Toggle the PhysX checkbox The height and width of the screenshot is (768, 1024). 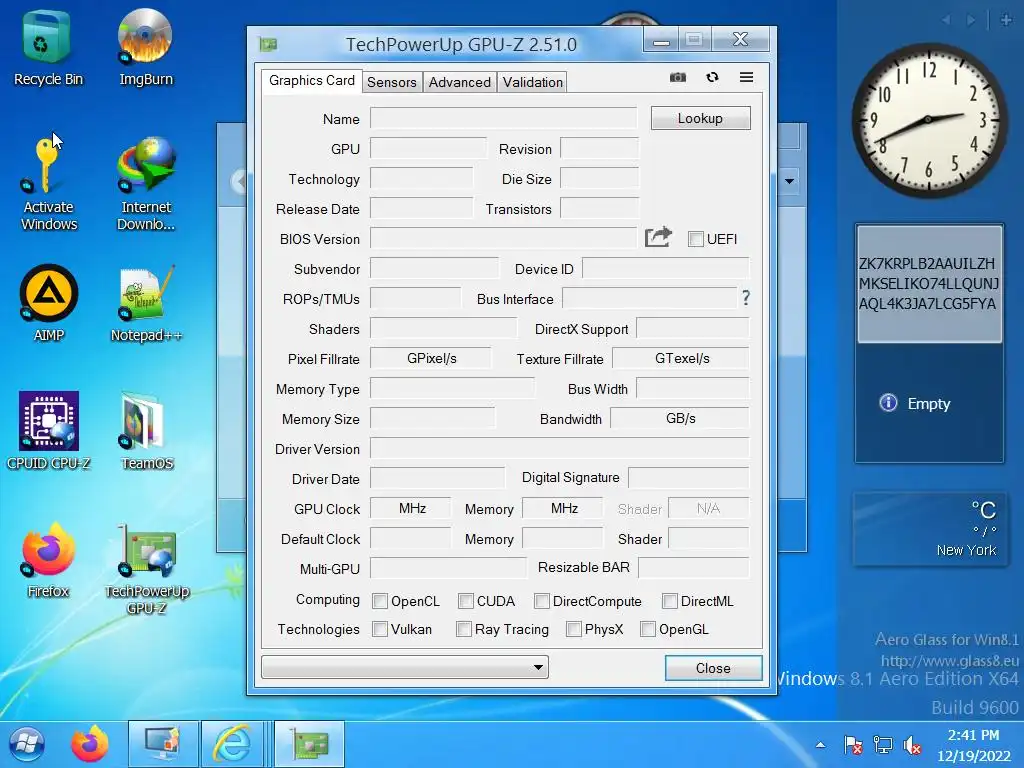click(573, 629)
